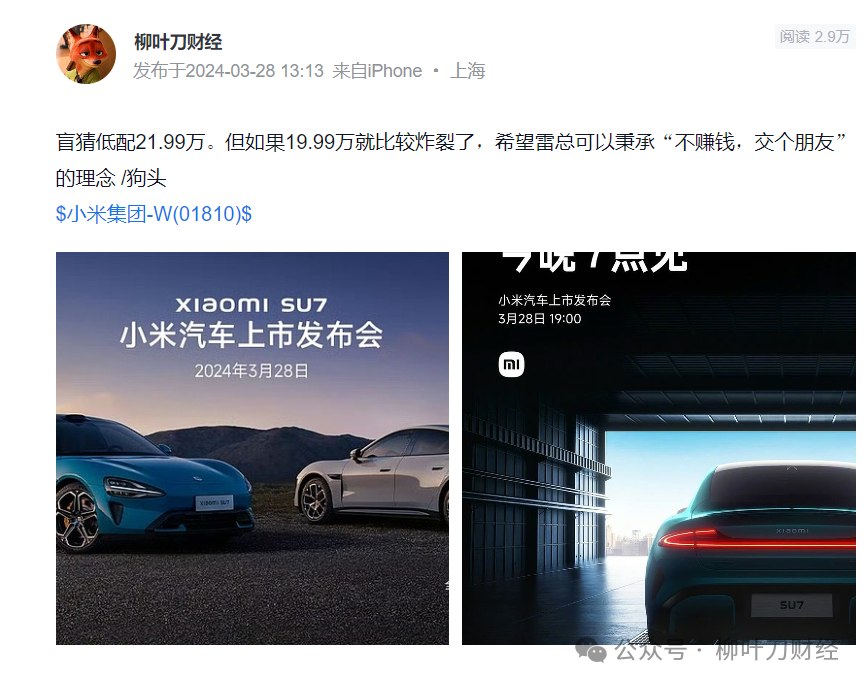The height and width of the screenshot is (684, 866).
Task: Click the 来自iPhone source label
Action: [377, 71]
